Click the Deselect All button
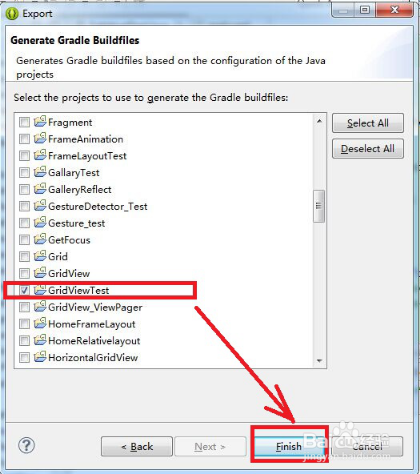Viewport: 420px width, 474px height. [368, 149]
